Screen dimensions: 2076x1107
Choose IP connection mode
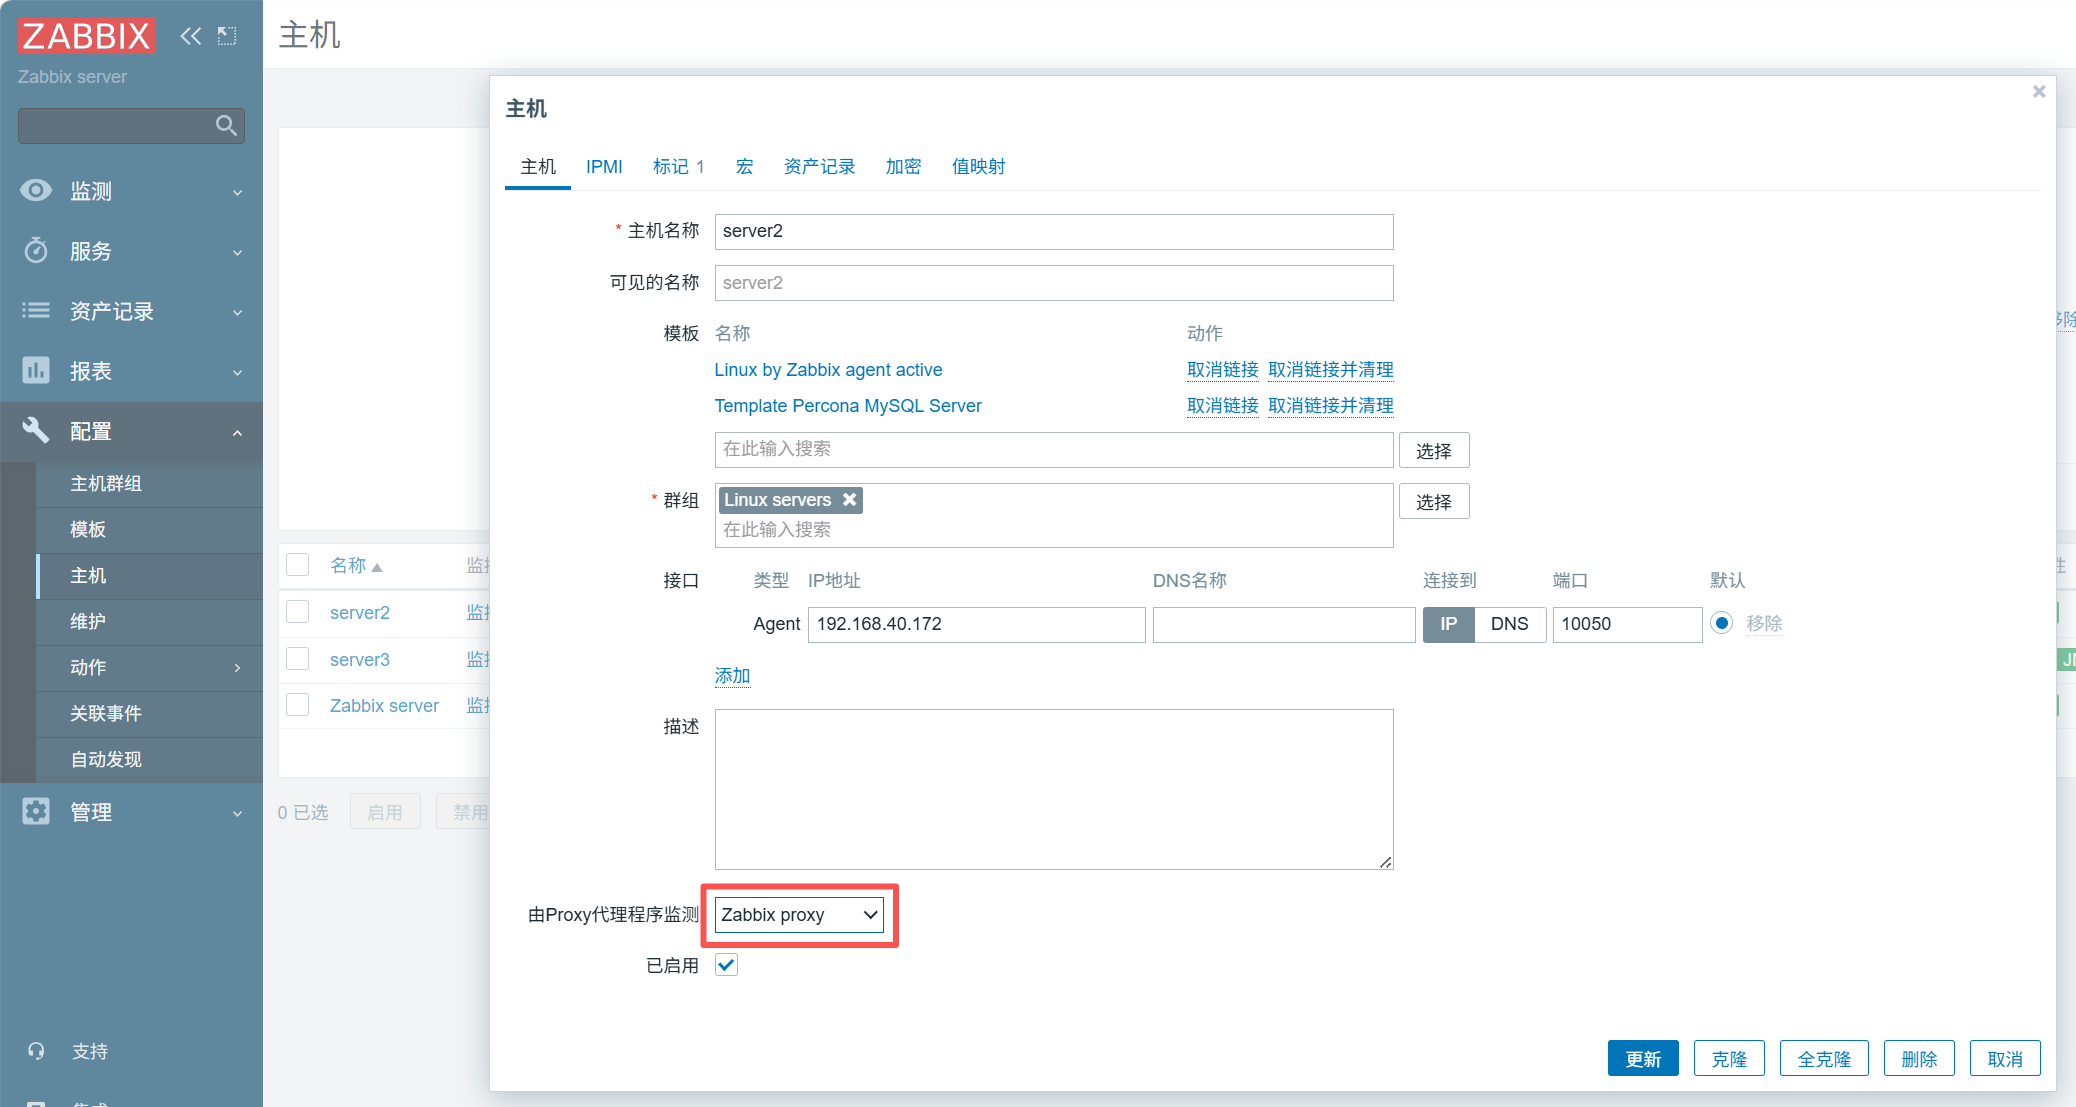(1449, 624)
